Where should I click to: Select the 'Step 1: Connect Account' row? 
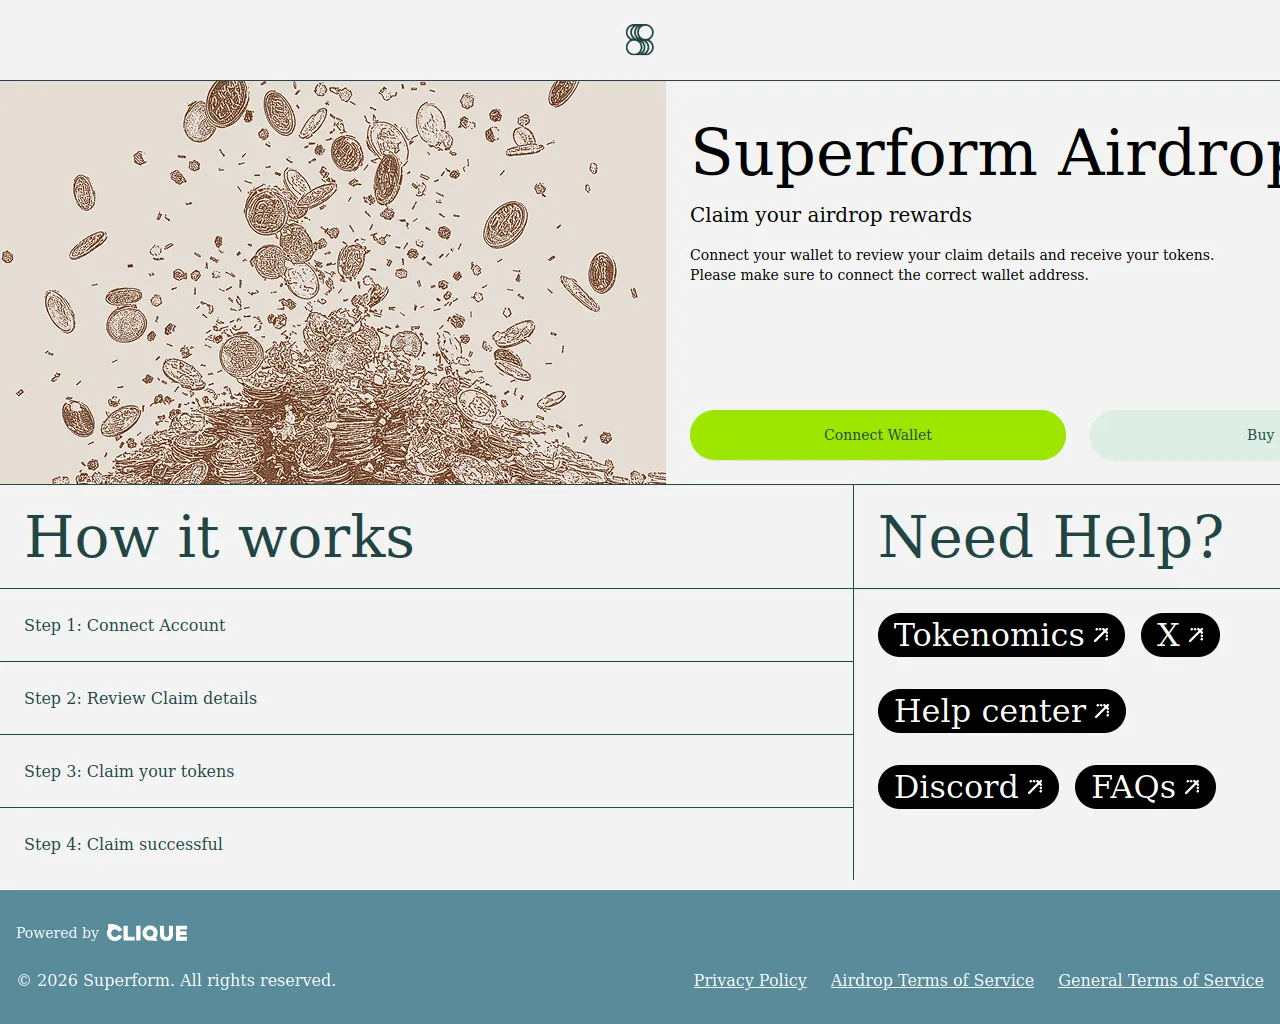point(426,625)
